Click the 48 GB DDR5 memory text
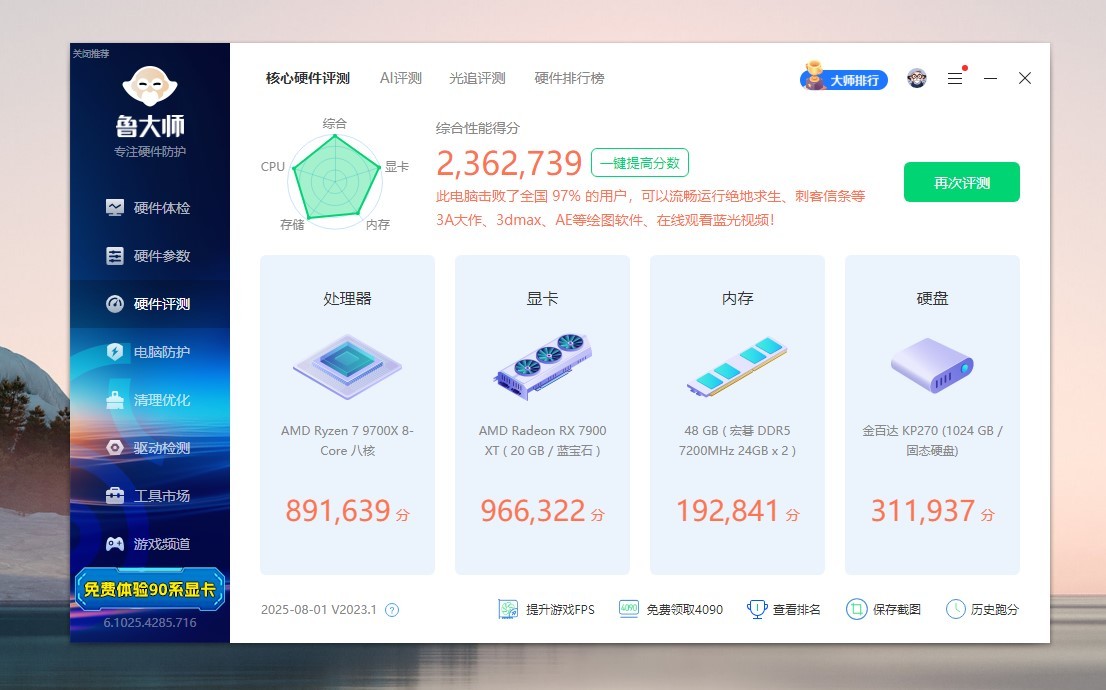 pos(737,440)
